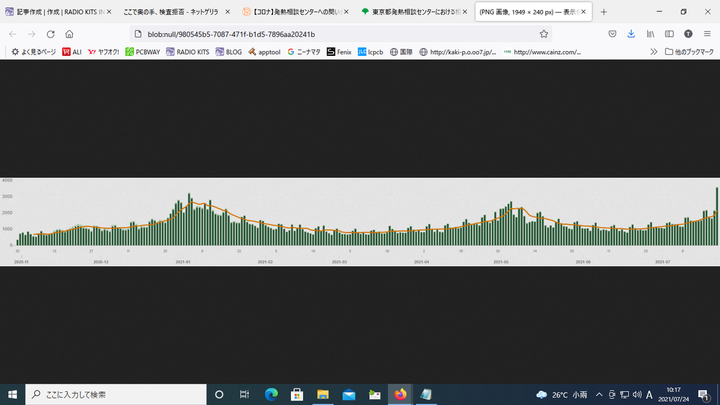Click the Firefox icon in the taskbar
Viewport: 720px width, 405px height.
coord(400,395)
